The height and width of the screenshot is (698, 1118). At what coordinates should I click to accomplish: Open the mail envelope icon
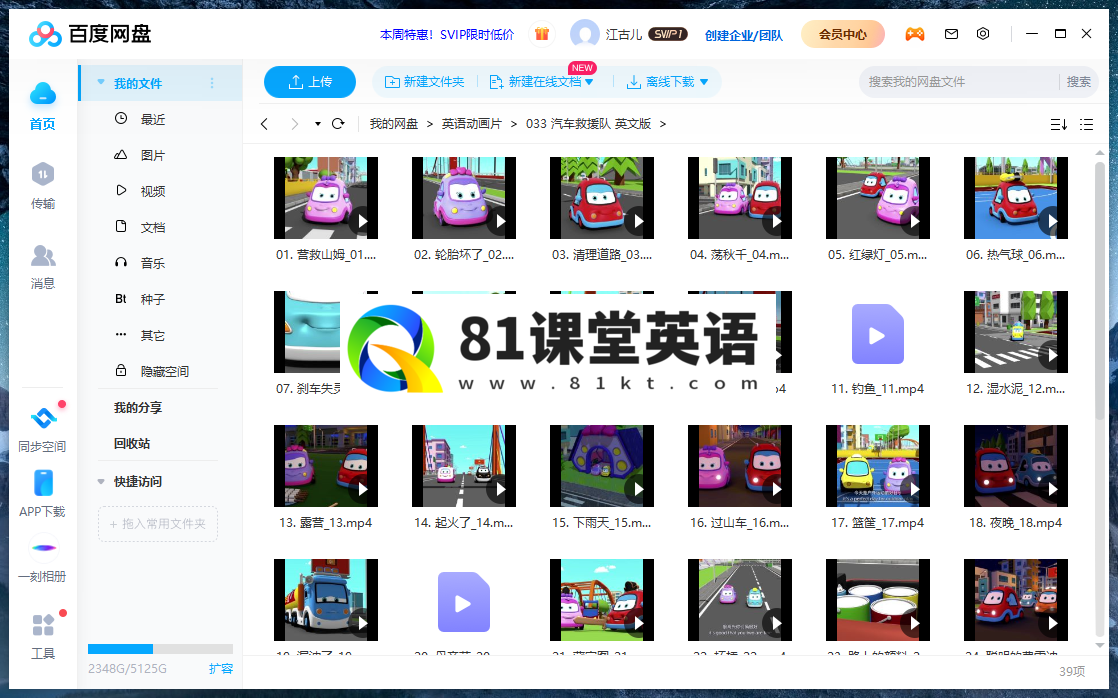pyautogui.click(x=951, y=34)
